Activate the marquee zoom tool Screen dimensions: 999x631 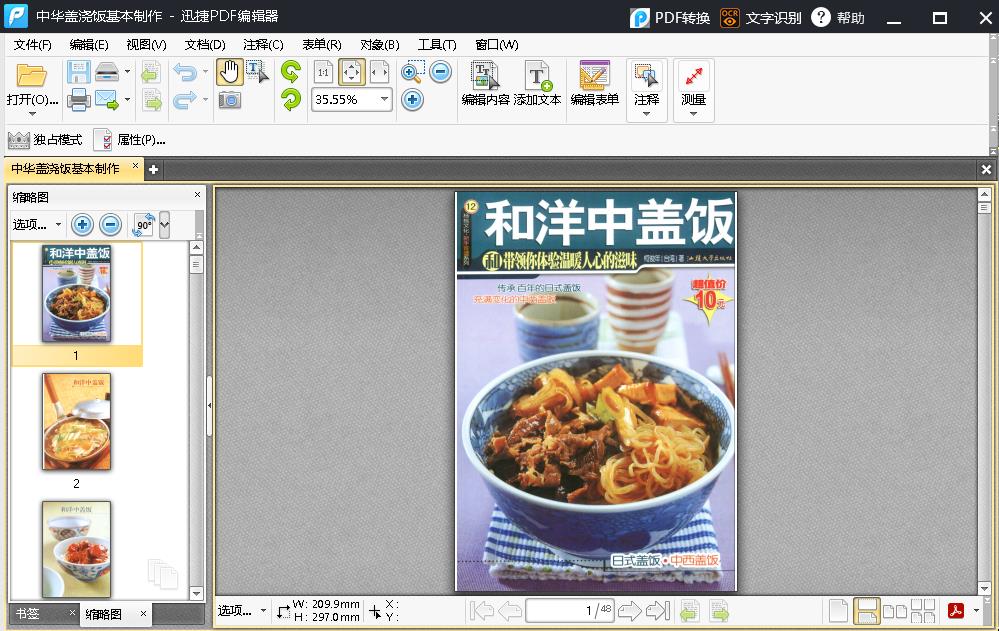pyautogui.click(x=412, y=72)
